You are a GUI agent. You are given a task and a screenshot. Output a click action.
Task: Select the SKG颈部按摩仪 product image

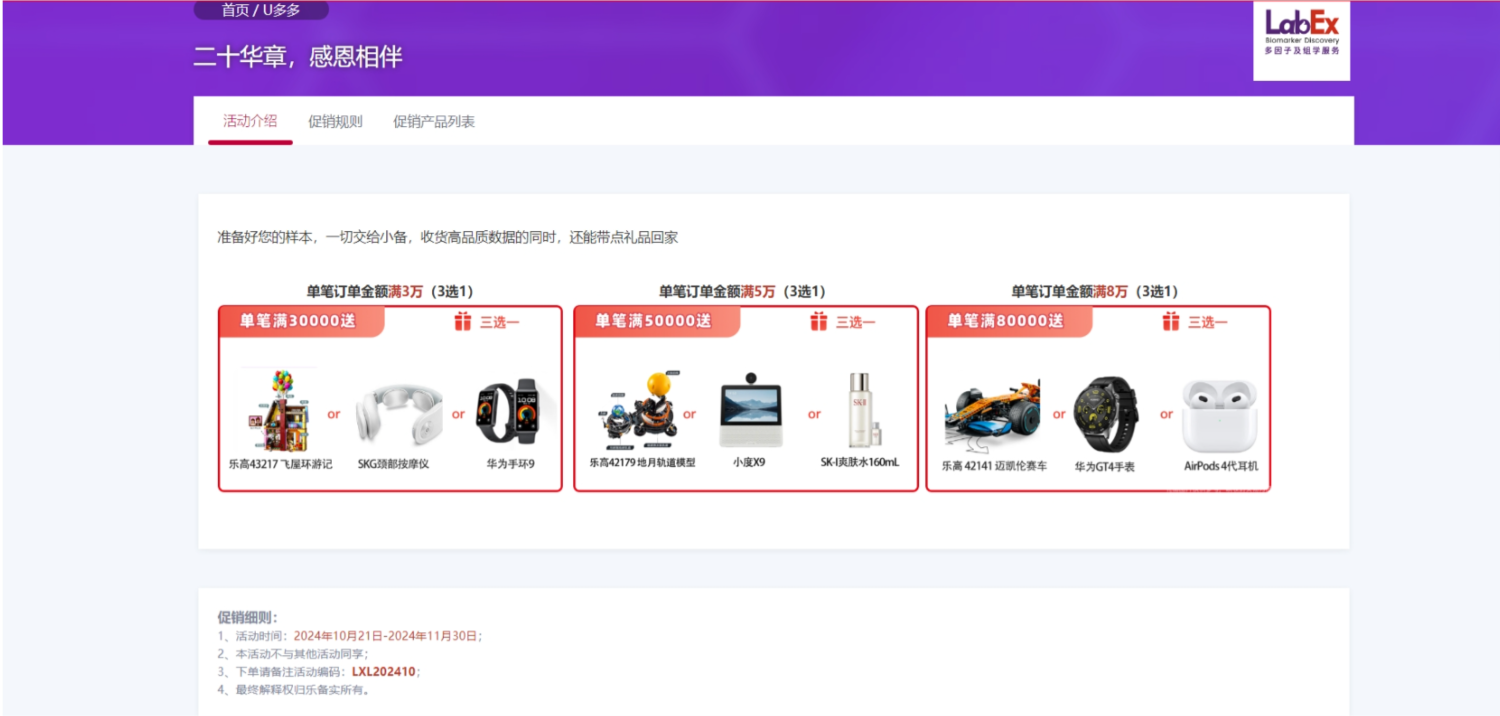tap(399, 413)
